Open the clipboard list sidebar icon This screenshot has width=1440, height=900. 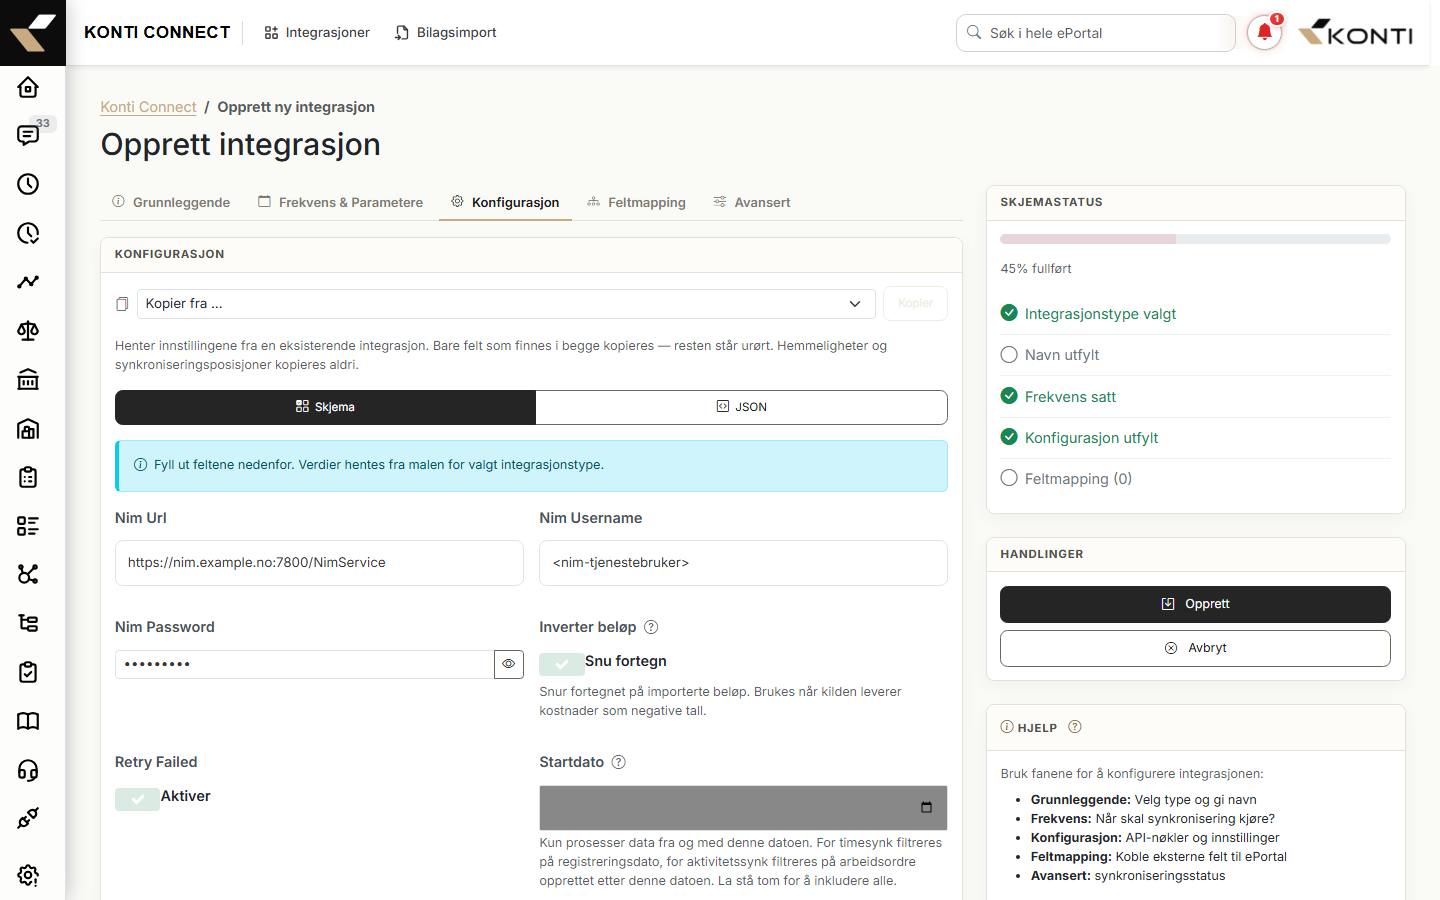pyautogui.click(x=28, y=477)
